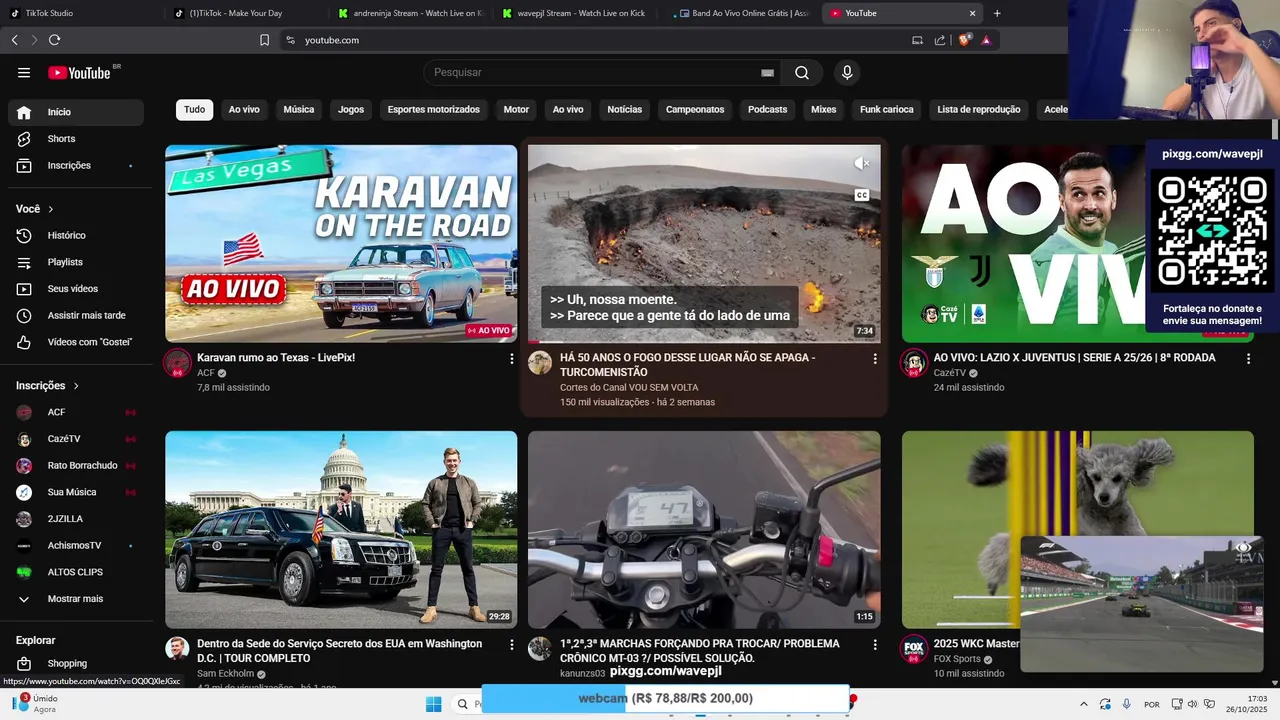1280x720 pixels.
Task: Show hidden system tray icons chevron
Action: 1083,704
